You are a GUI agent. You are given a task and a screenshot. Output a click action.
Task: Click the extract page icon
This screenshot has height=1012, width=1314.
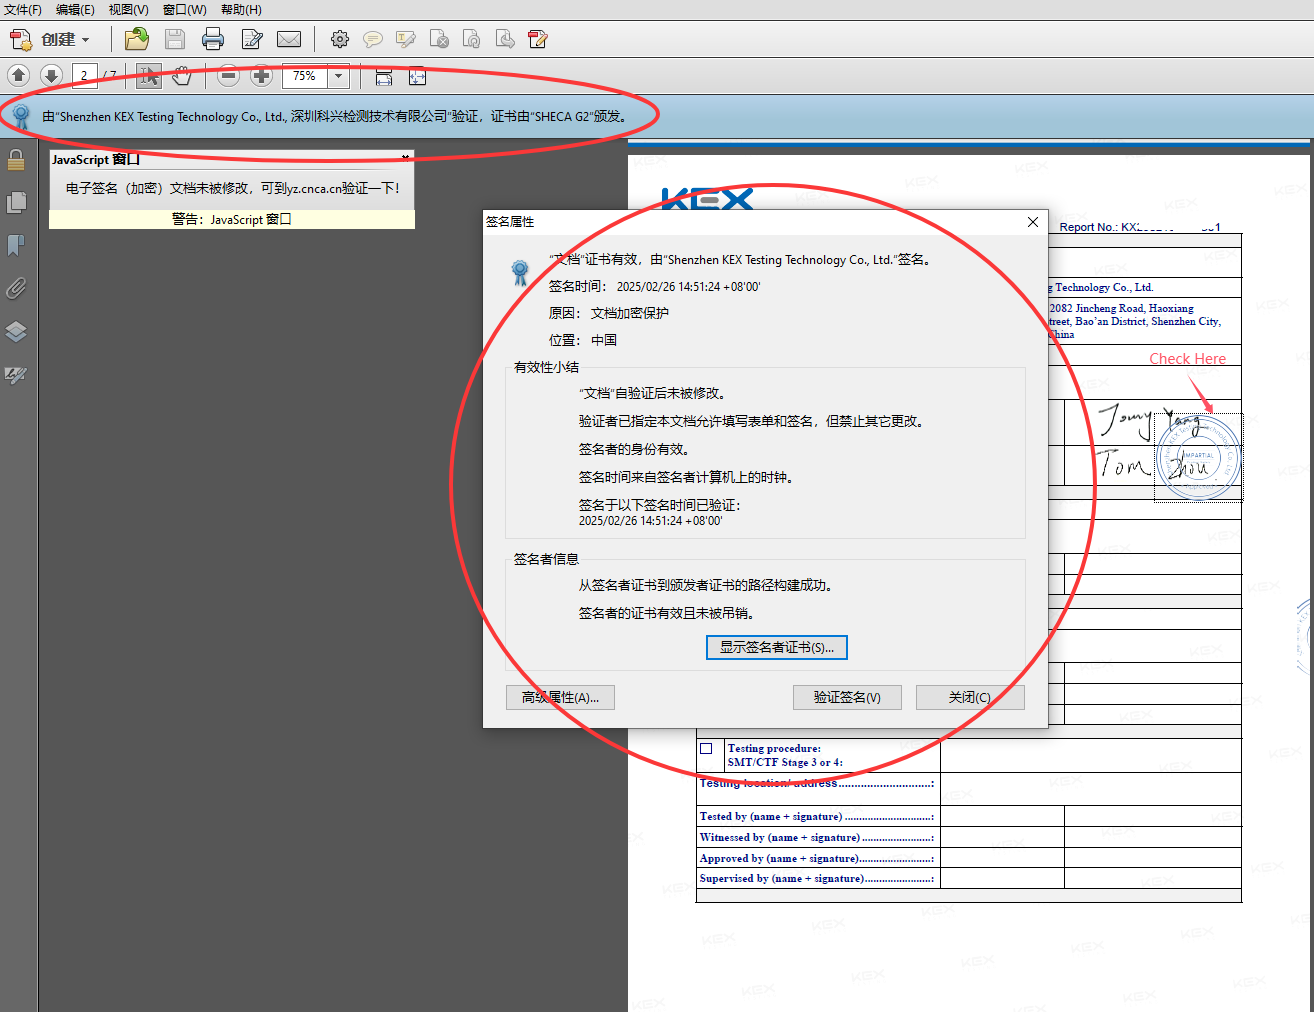505,40
